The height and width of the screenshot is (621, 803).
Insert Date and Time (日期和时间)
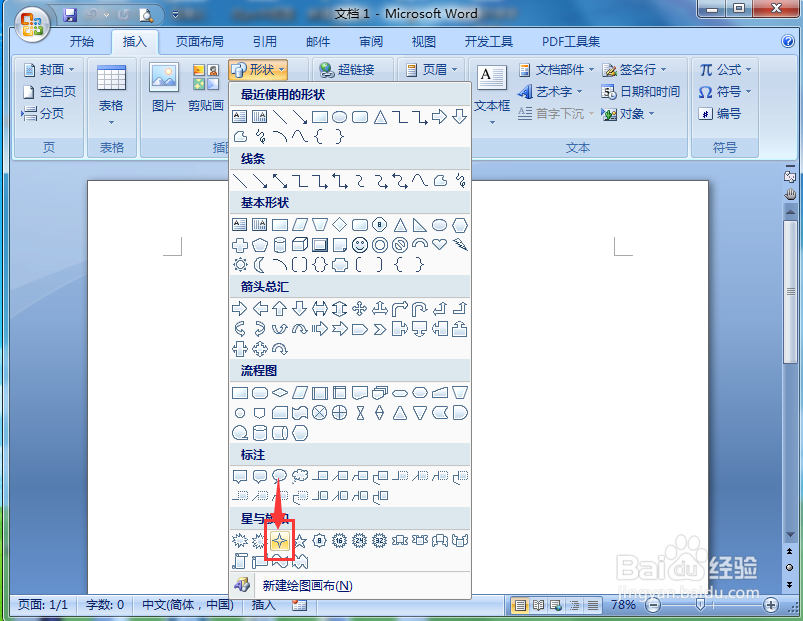640,92
